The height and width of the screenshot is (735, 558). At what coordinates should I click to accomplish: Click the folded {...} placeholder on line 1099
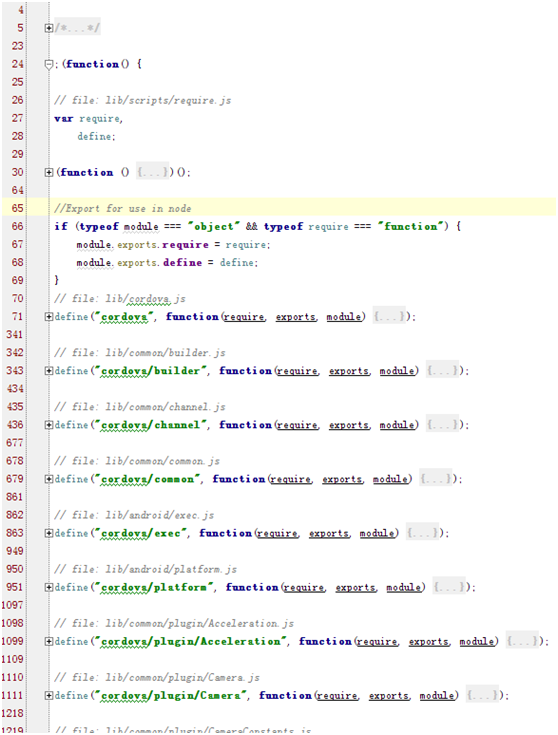pyautogui.click(x=522, y=641)
